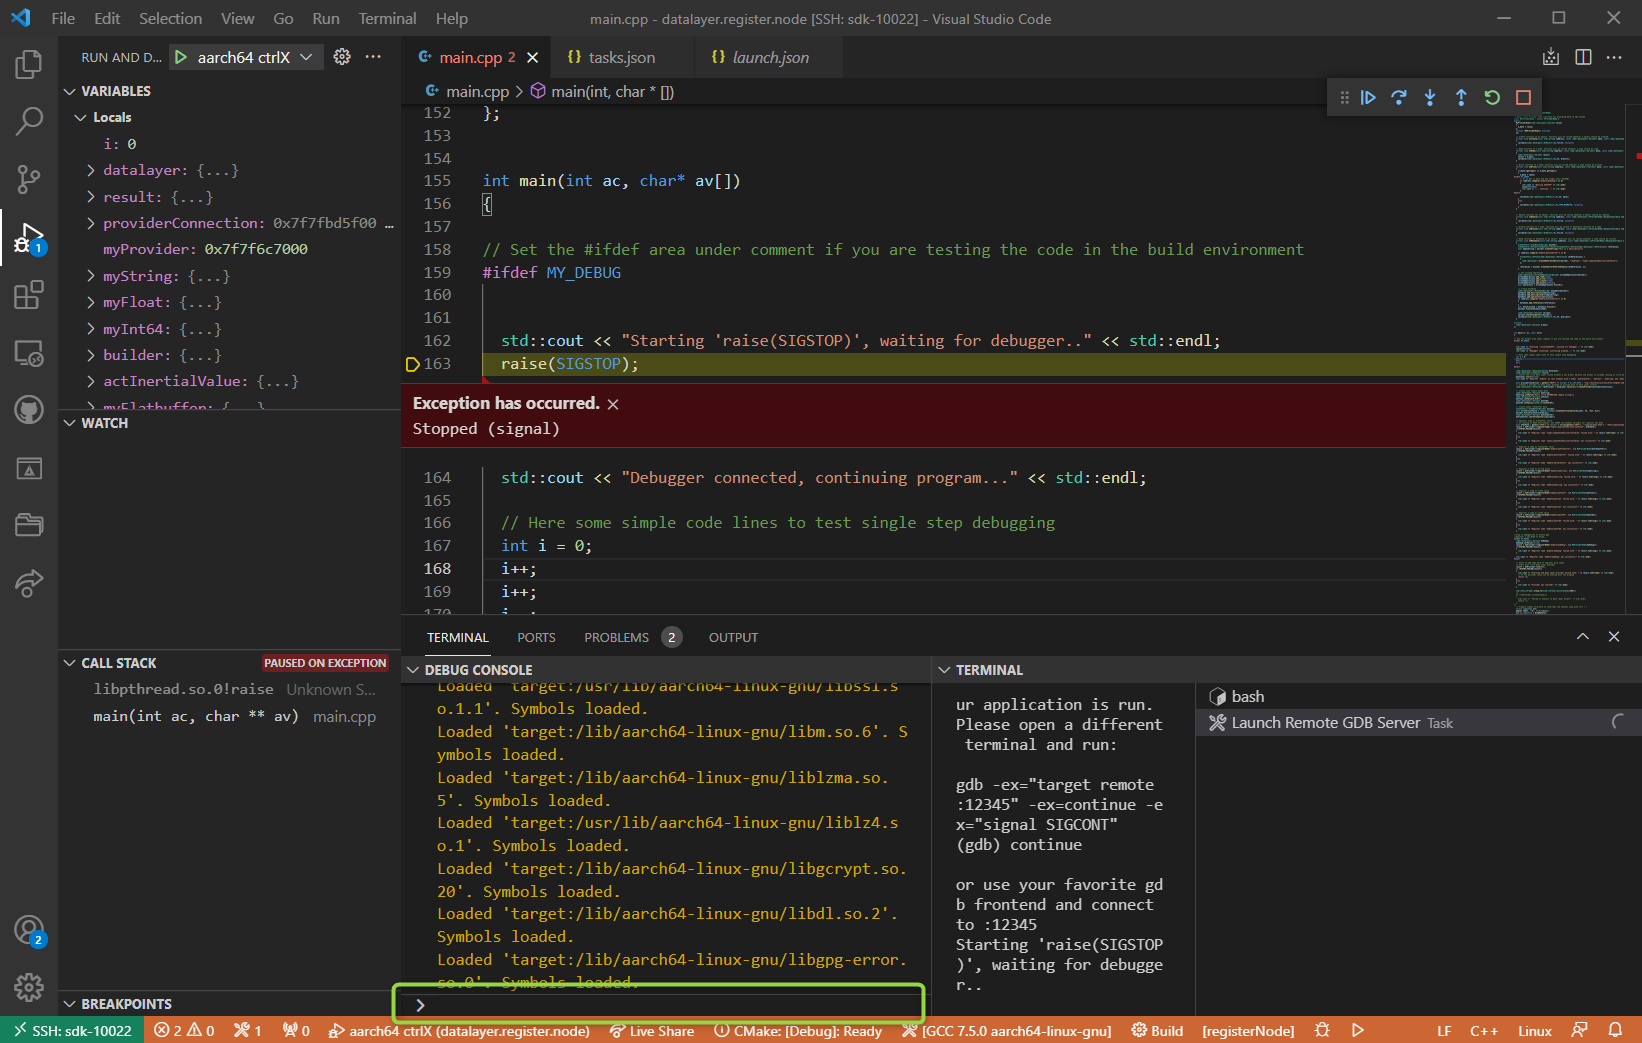Open the Search view in the activity bar
Viewport: 1642px width, 1043px height.
[x=29, y=120]
